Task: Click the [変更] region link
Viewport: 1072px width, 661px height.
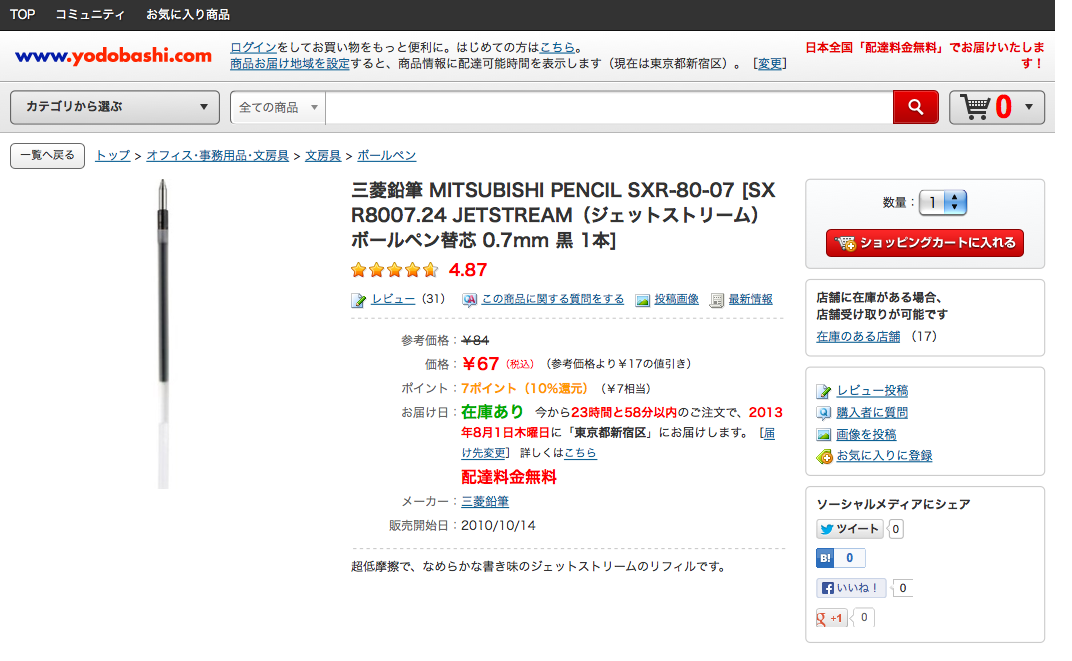Action: (x=770, y=64)
